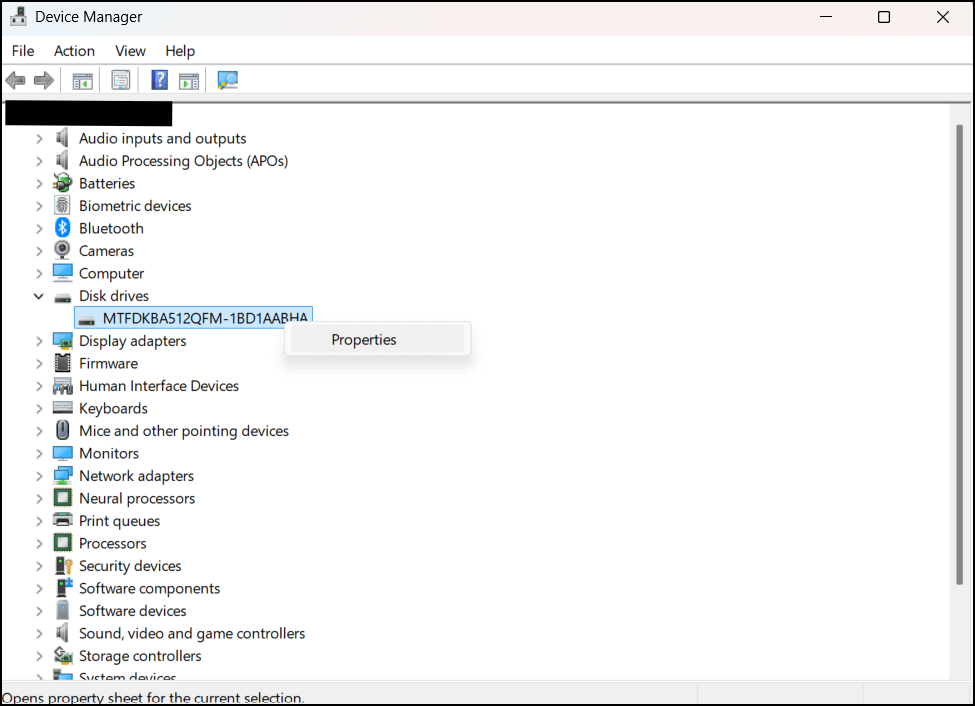975x706 pixels.
Task: Click the Show/Hide Console Tree icon
Action: [x=83, y=80]
